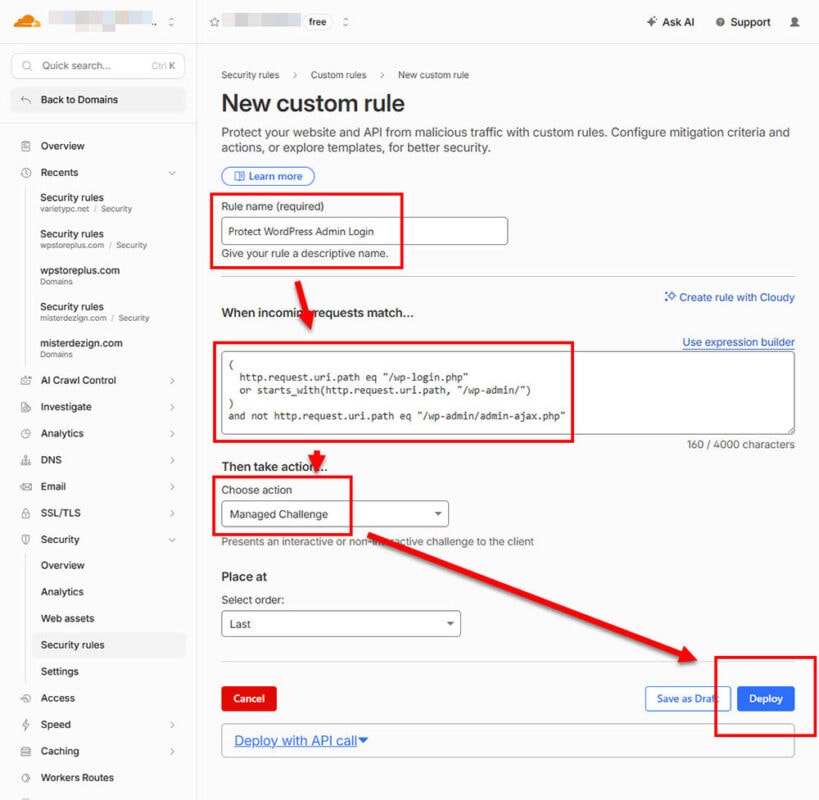This screenshot has width=819, height=800.
Task: Click the Speed lightning icon
Action: pyautogui.click(x=26, y=725)
